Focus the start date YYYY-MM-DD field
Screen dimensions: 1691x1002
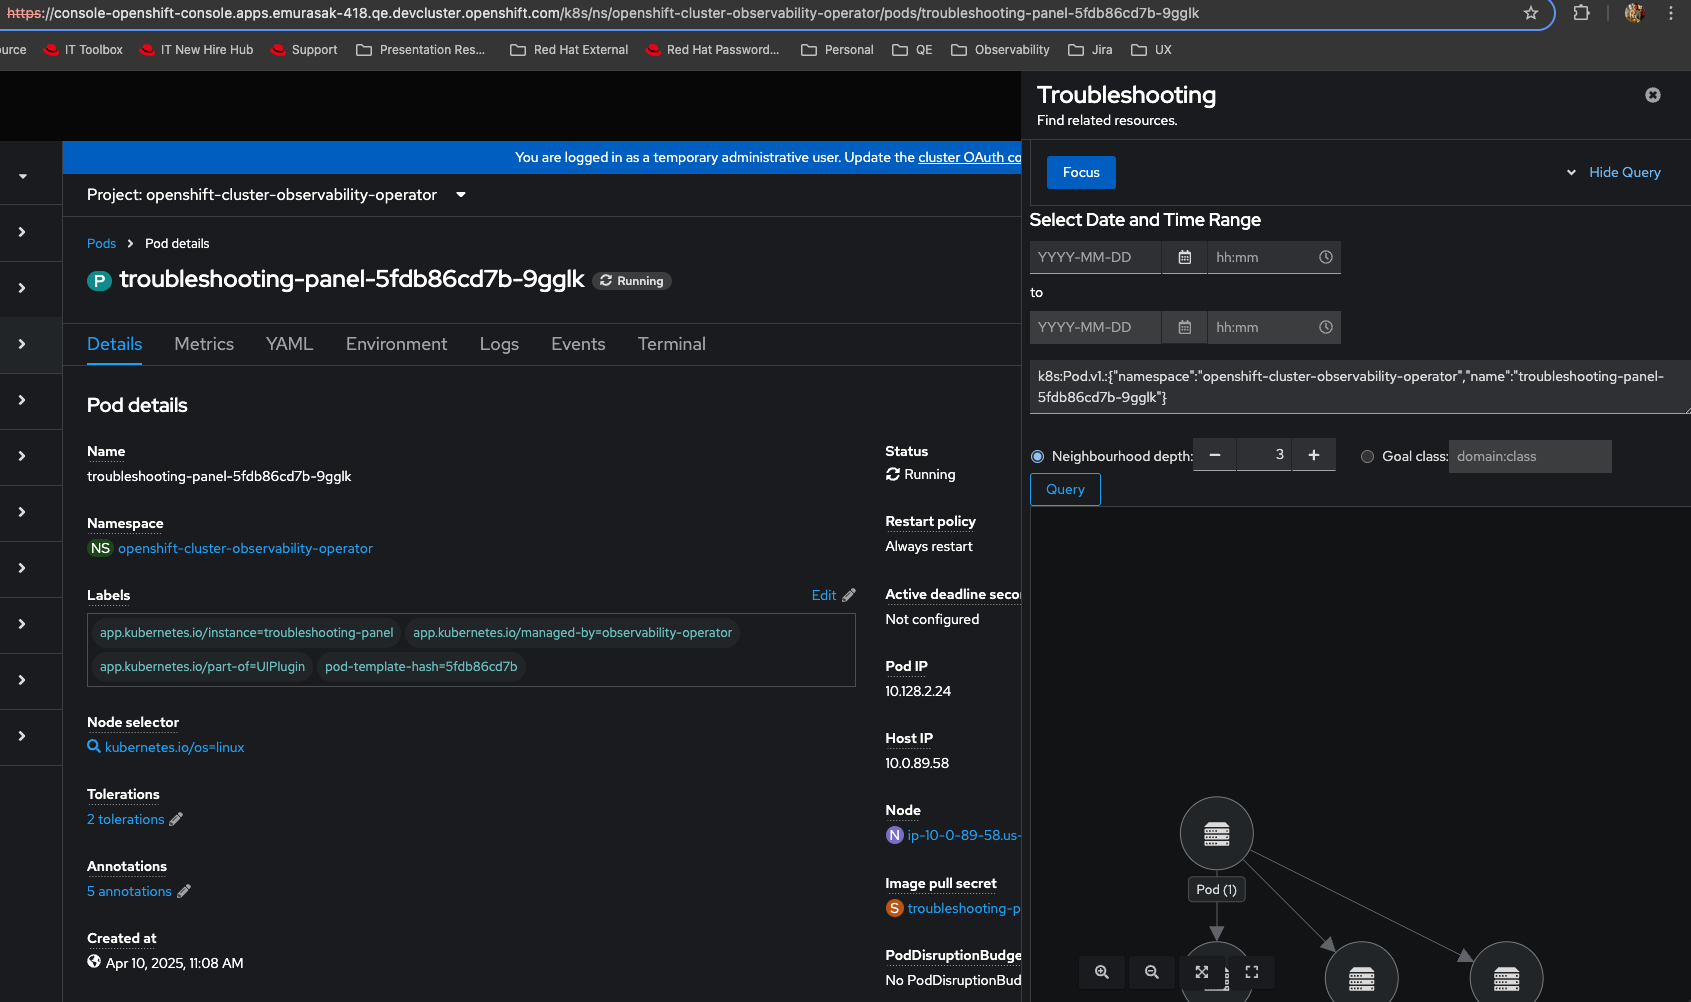[x=1095, y=257]
